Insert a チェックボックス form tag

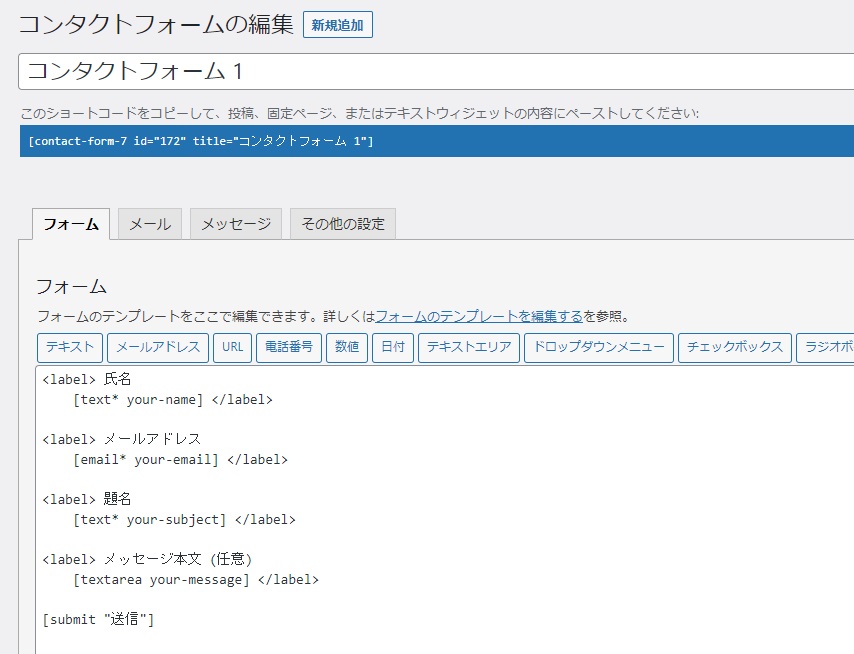click(x=735, y=347)
